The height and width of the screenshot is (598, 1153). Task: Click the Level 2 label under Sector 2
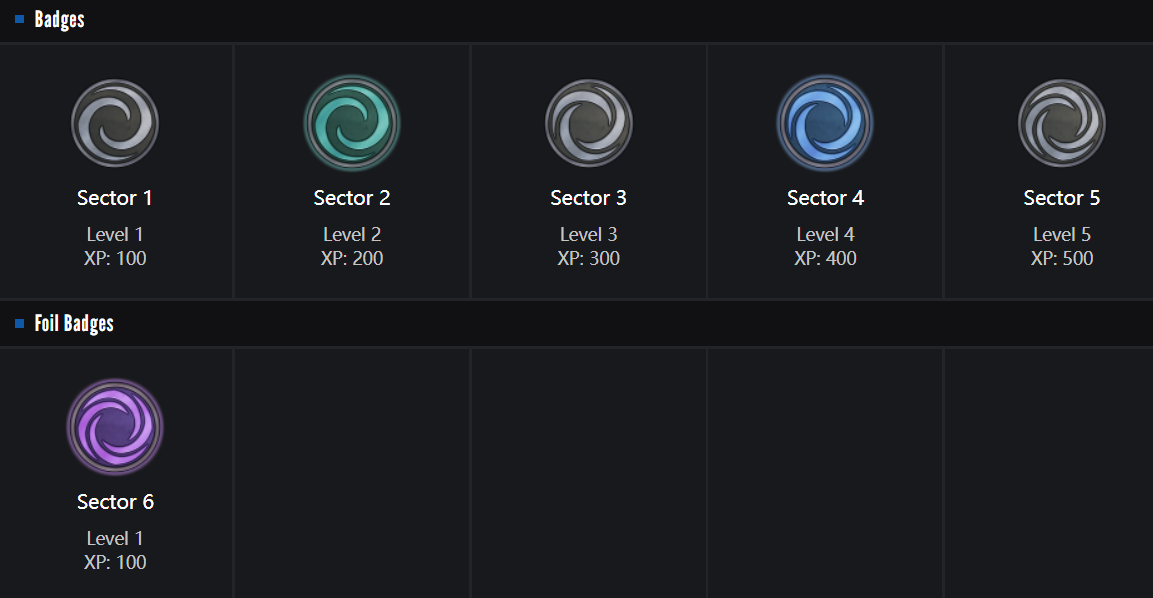352,235
